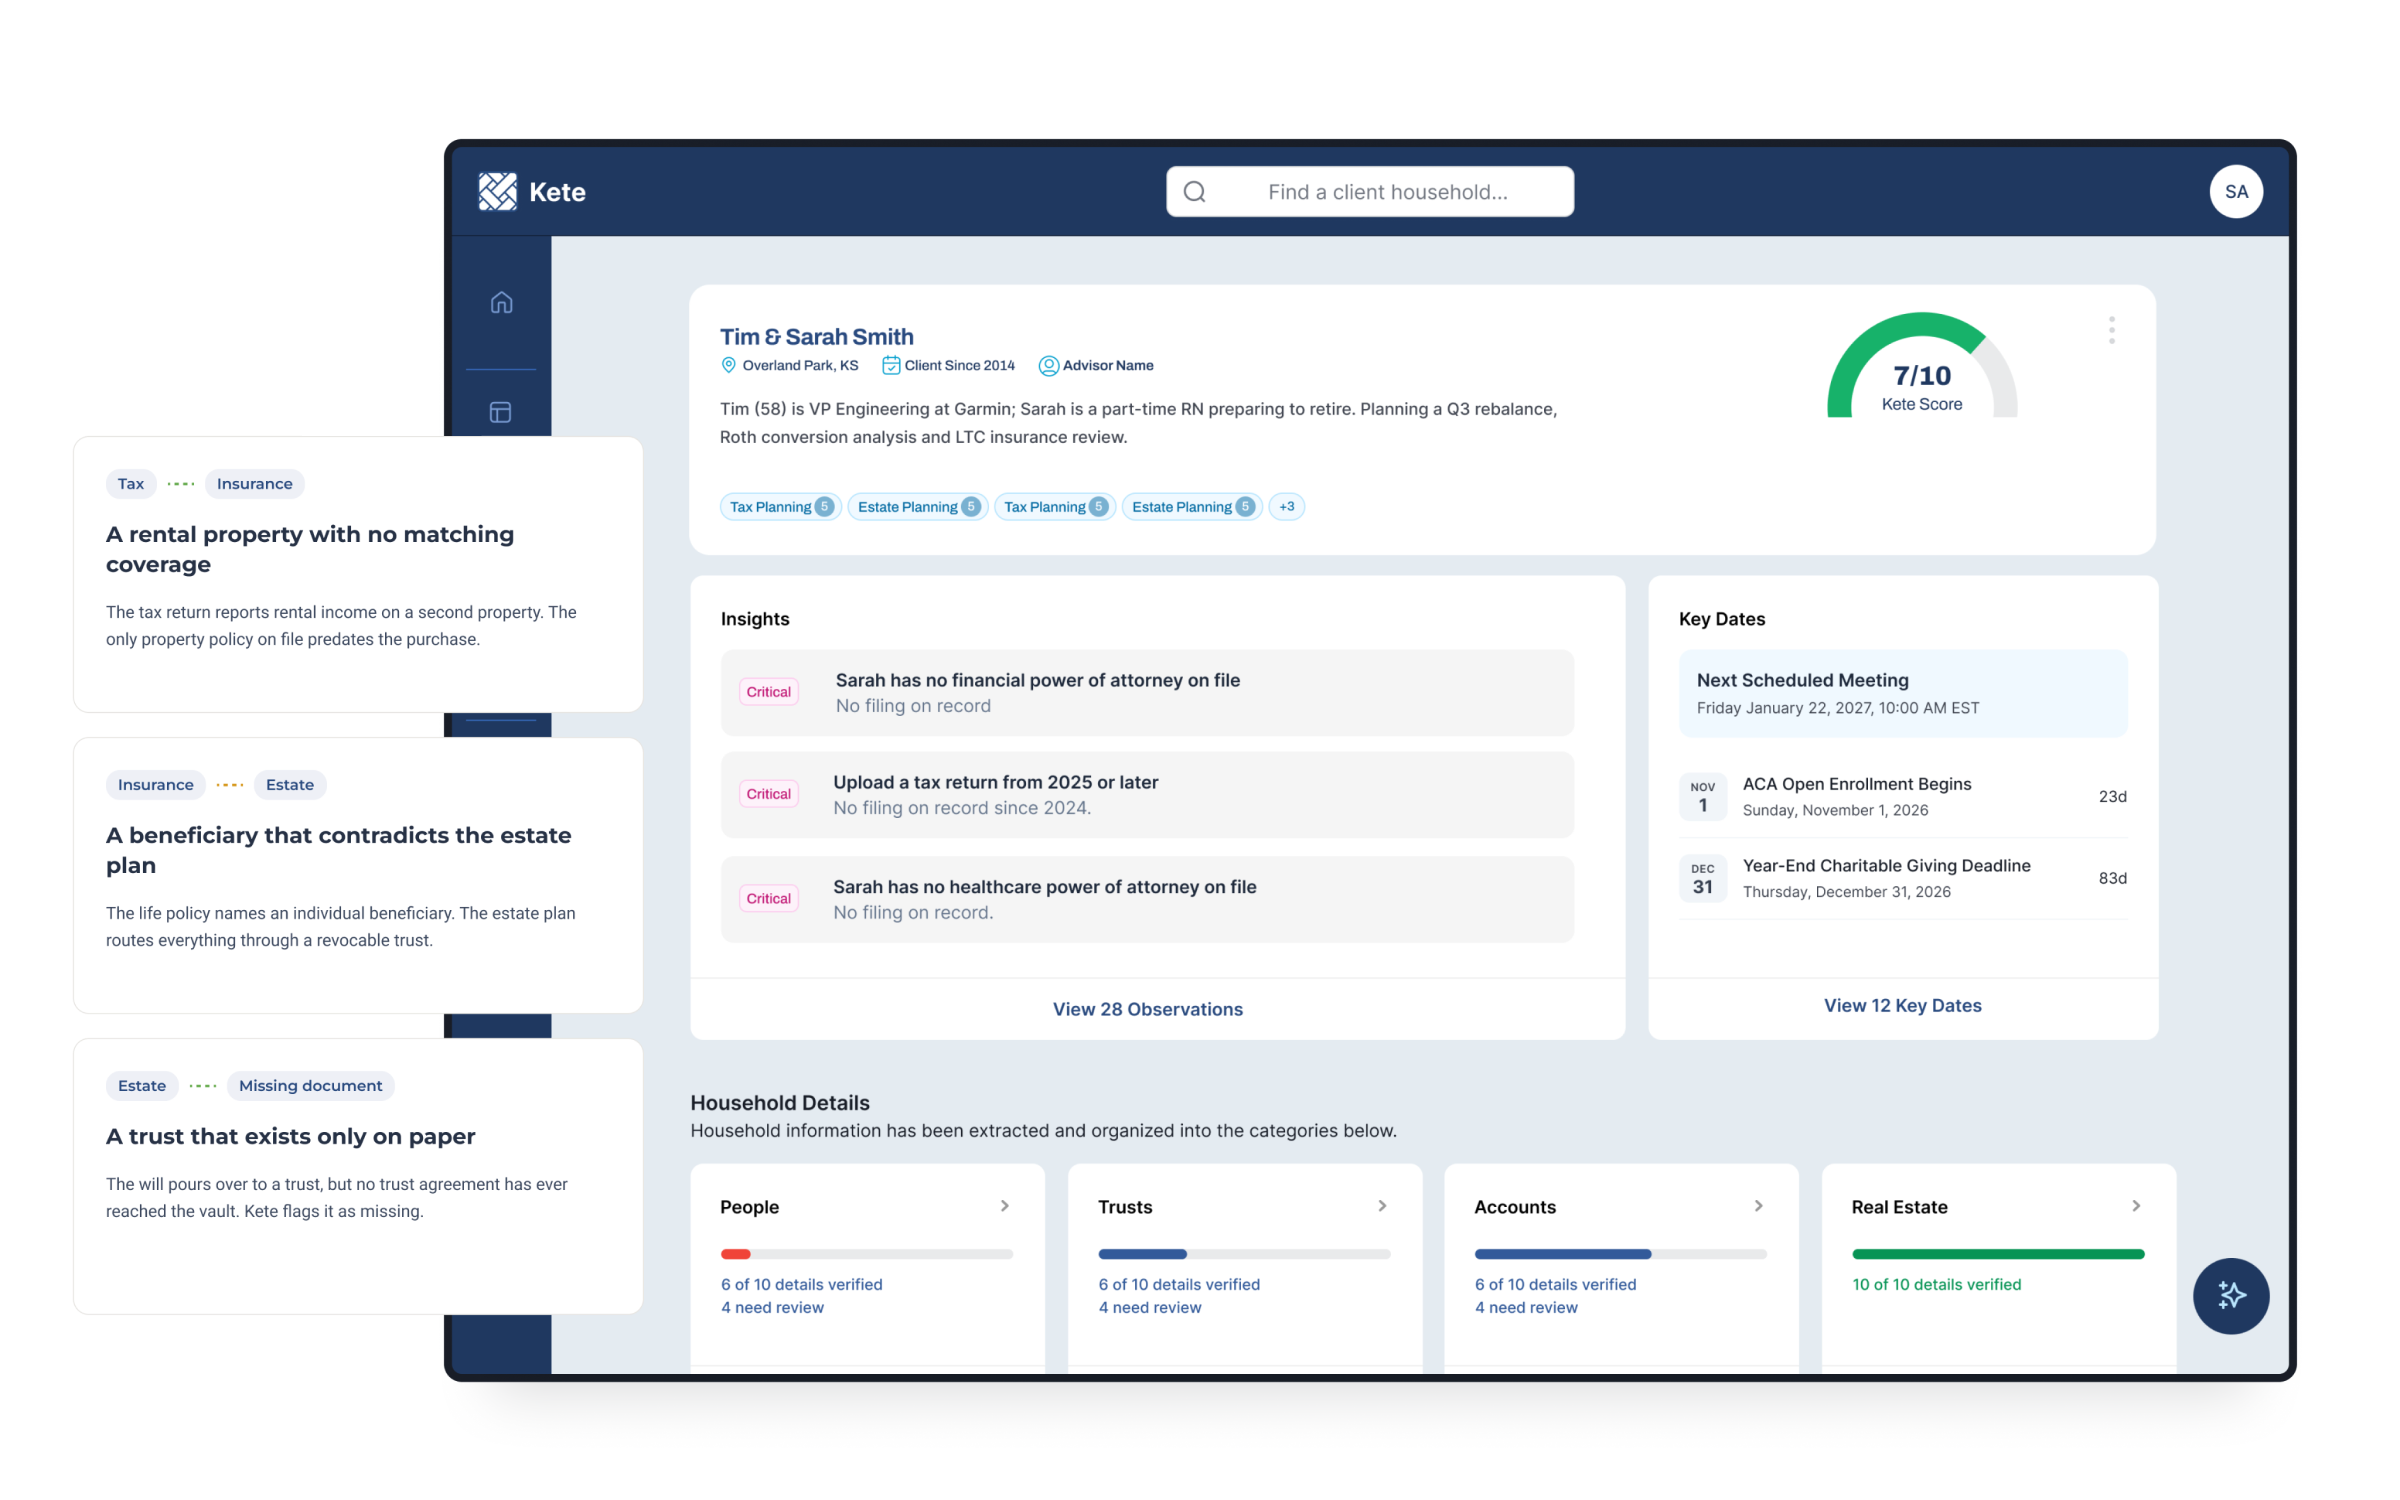Open the three-dot menu on household card
This screenshot has width=2400, height=1500.
click(2111, 330)
